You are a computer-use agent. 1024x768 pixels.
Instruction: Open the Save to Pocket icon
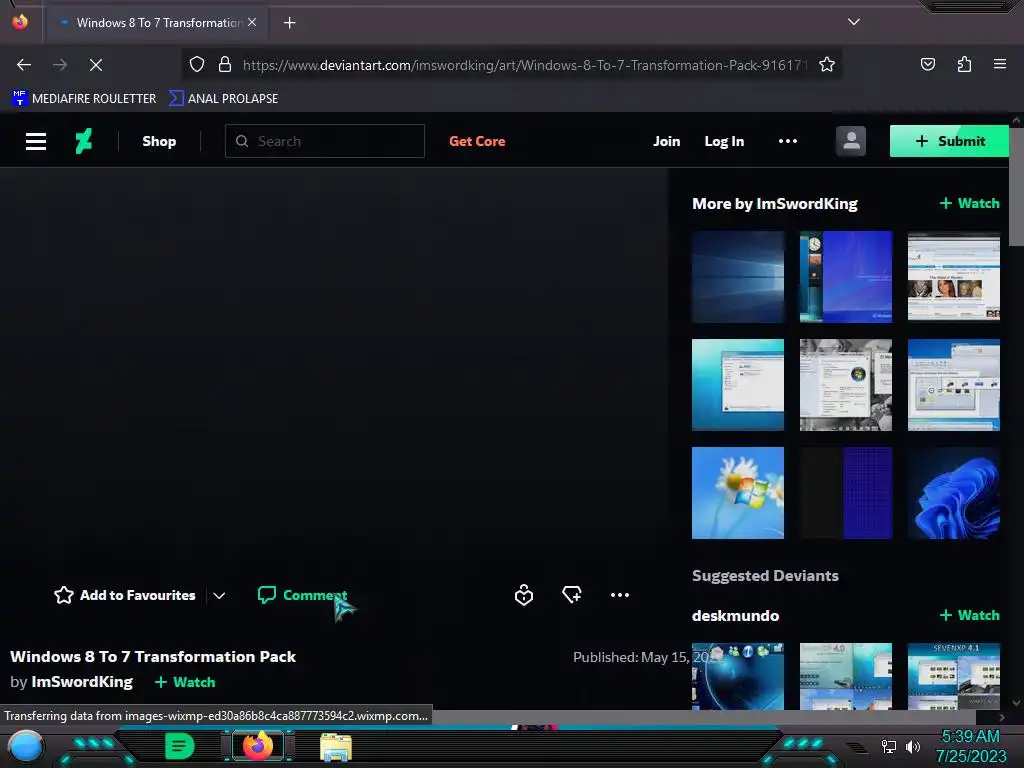pyautogui.click(x=927, y=64)
